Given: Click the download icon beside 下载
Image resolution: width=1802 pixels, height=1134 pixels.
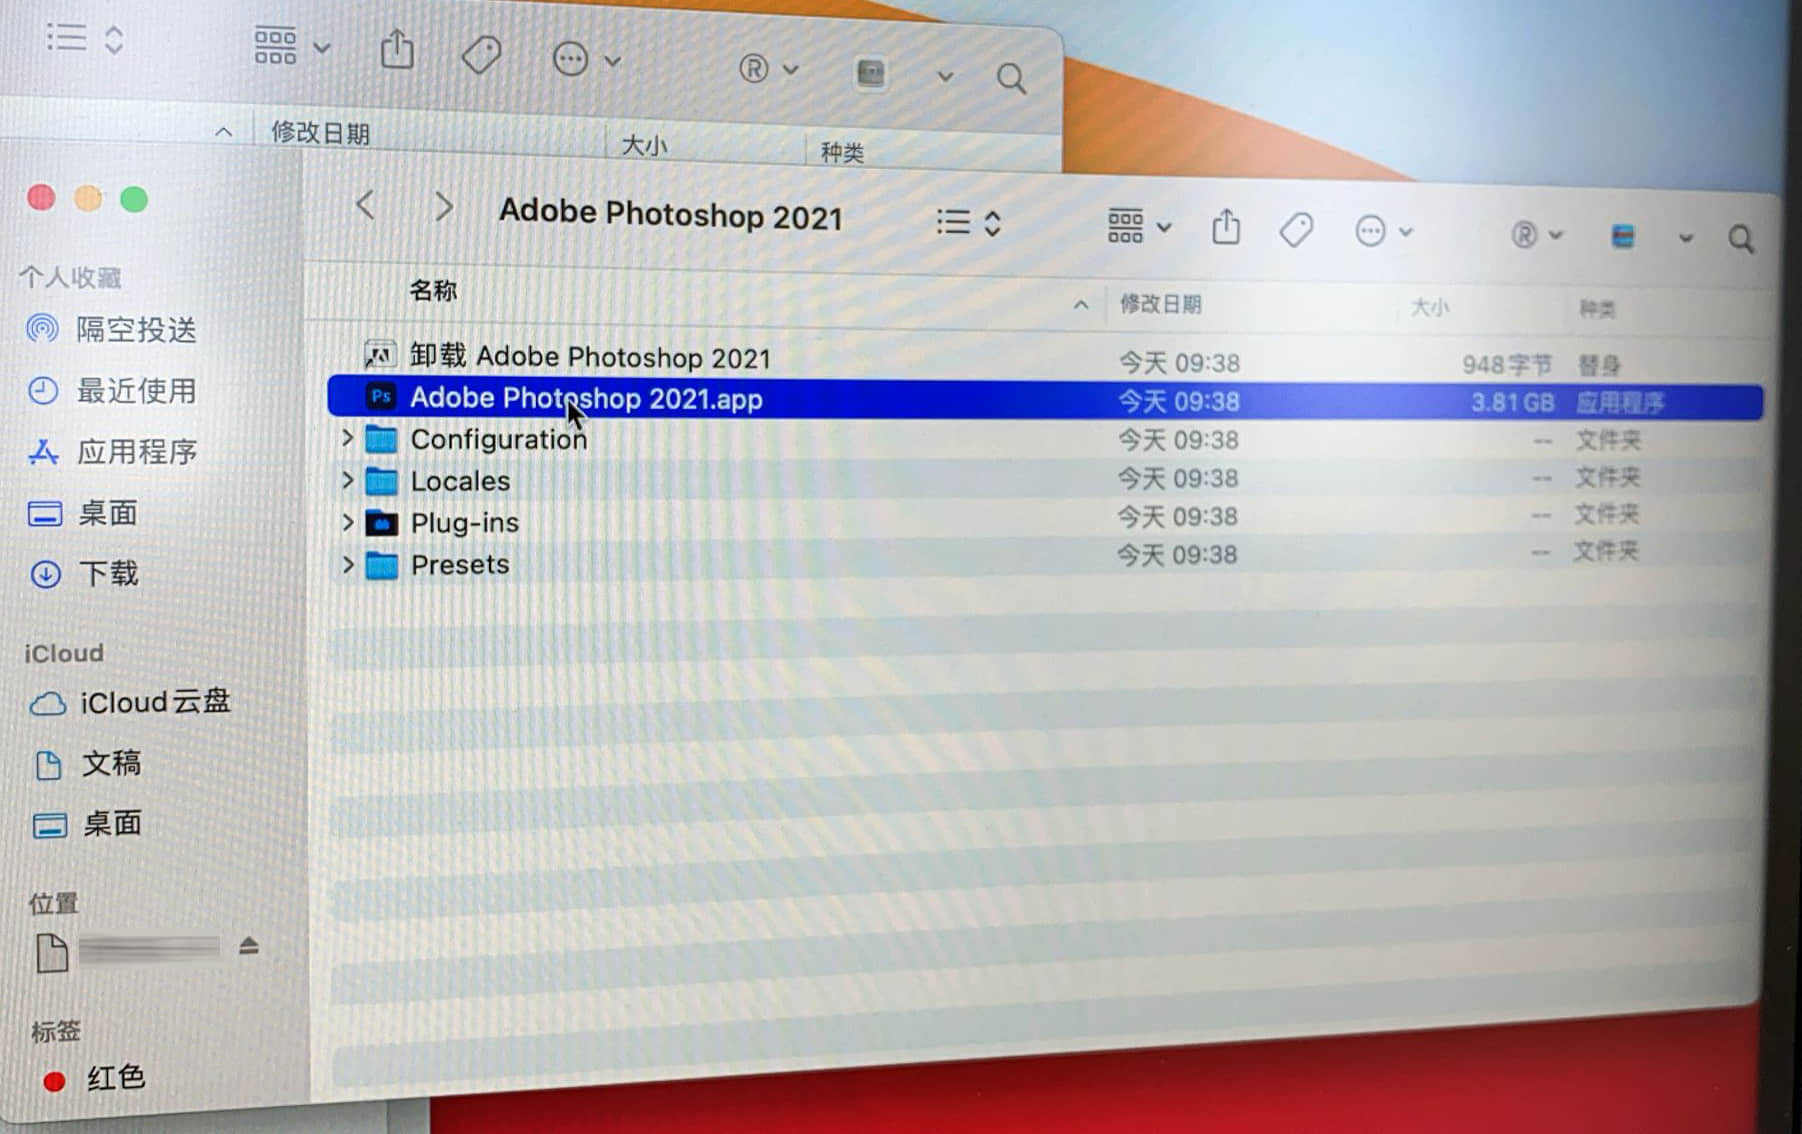Looking at the screenshot, I should 45,574.
